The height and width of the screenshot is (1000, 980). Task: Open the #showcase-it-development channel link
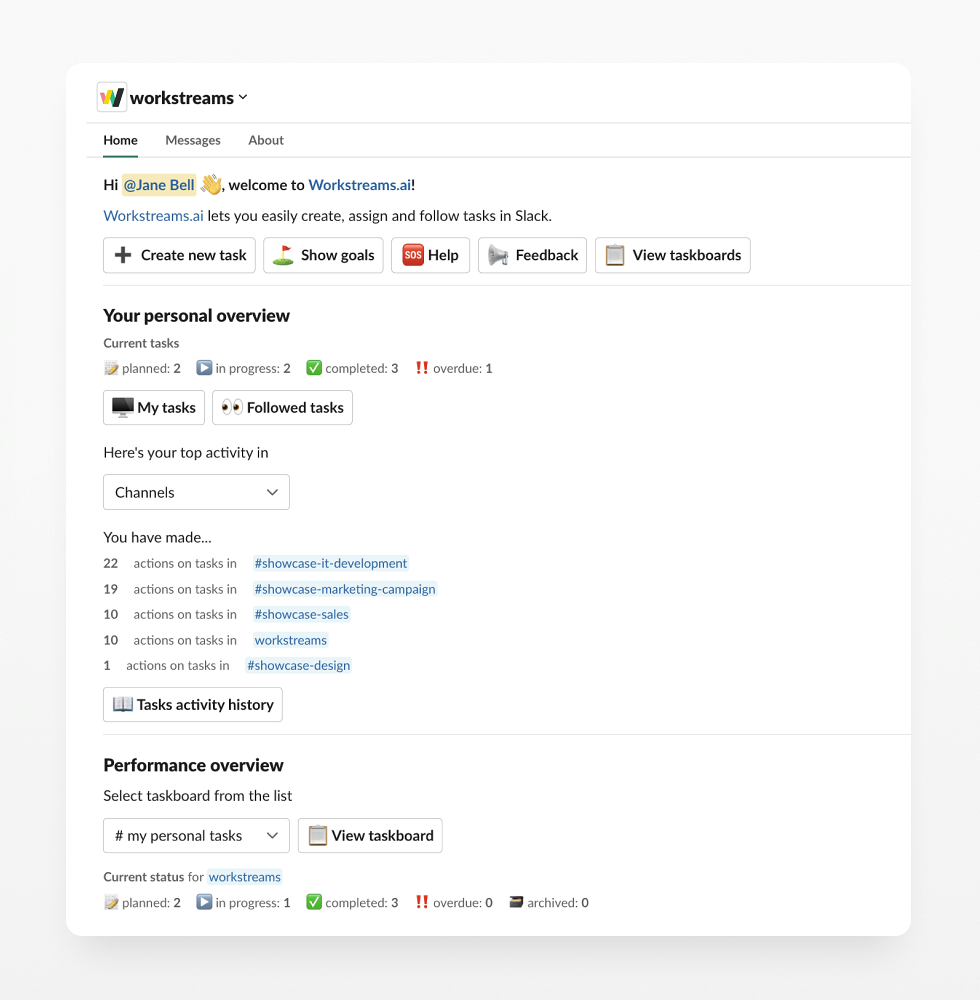point(331,563)
